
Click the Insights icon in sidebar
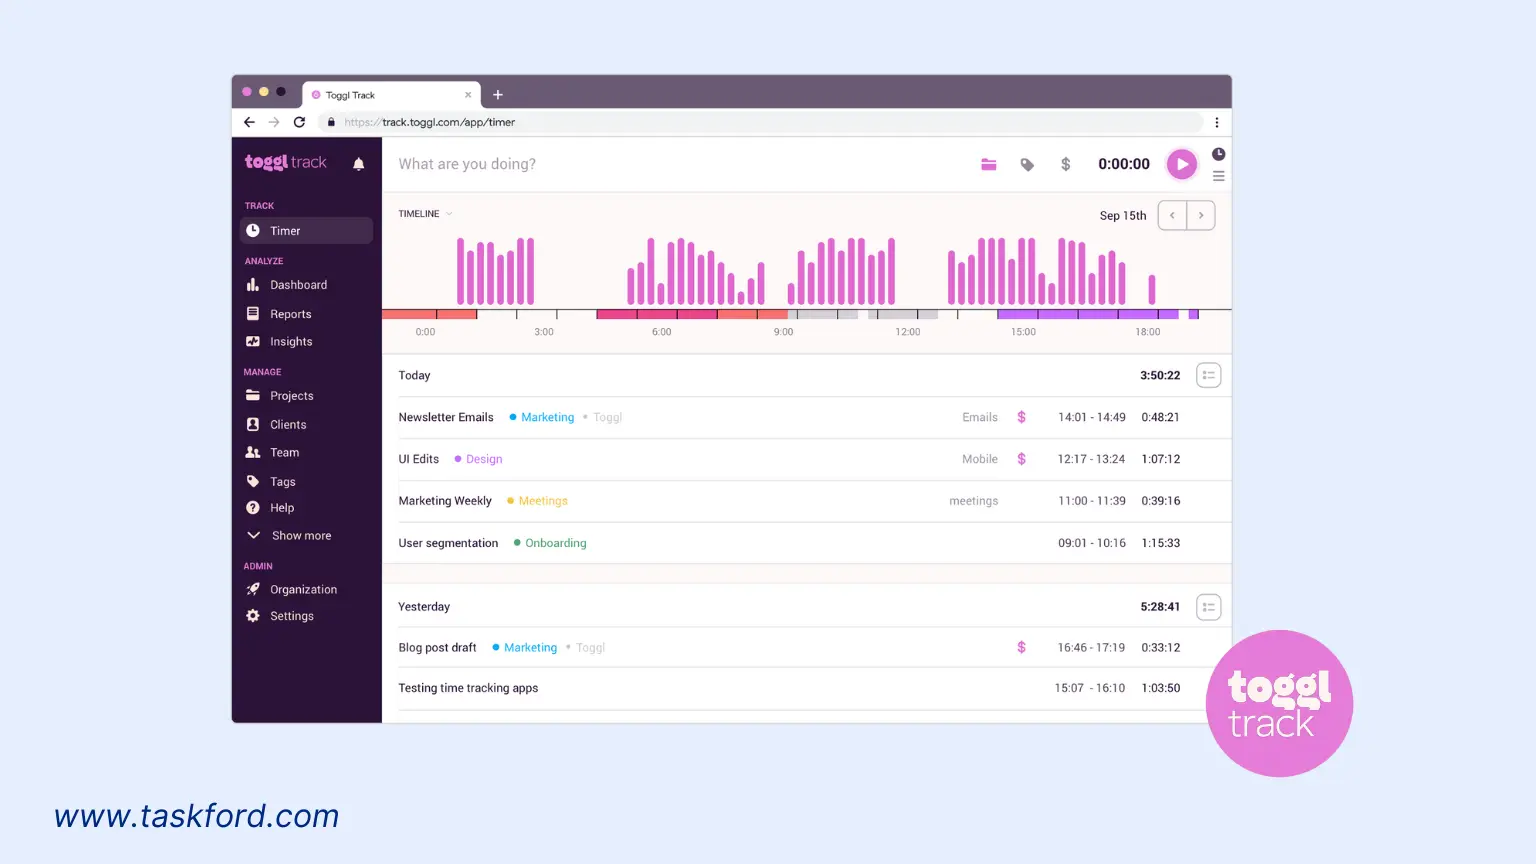tap(253, 342)
